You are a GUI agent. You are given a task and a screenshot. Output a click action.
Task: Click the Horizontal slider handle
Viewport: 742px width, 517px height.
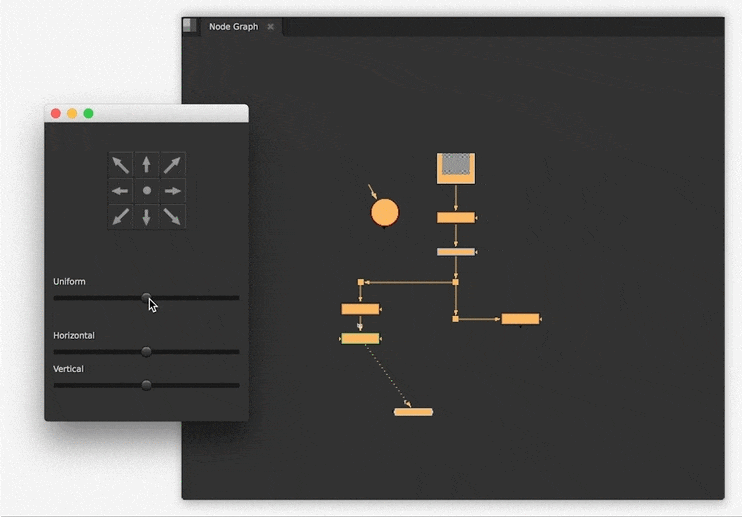pyautogui.click(x=147, y=352)
